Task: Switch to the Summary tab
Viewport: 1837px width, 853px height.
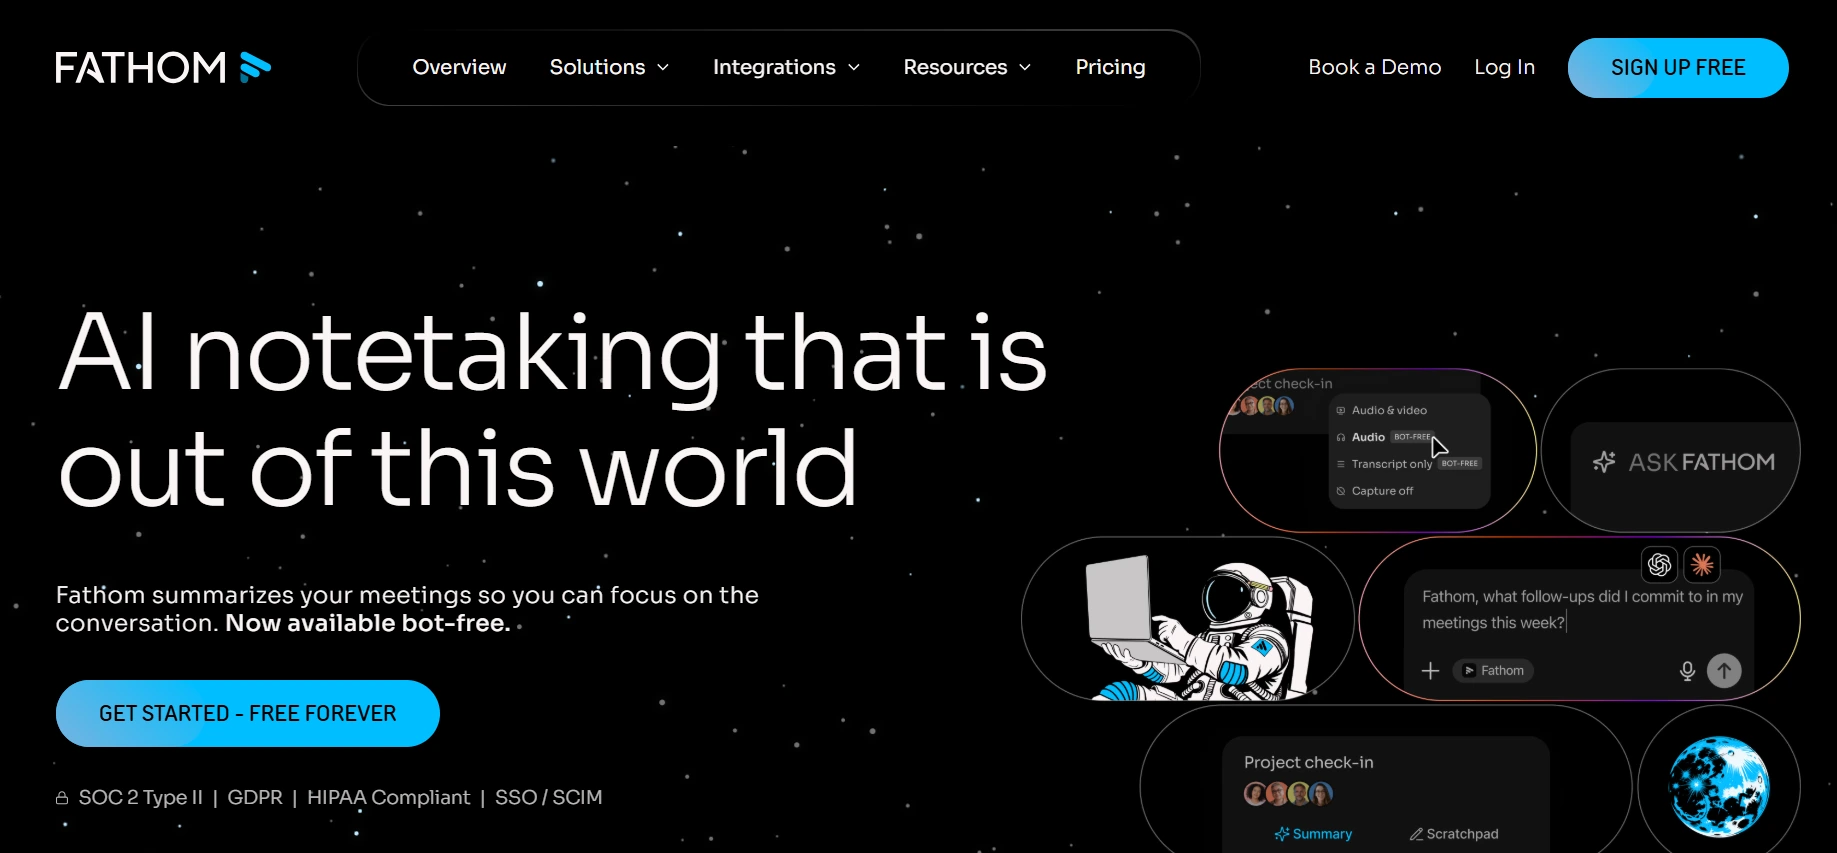Action: [x=1313, y=834]
